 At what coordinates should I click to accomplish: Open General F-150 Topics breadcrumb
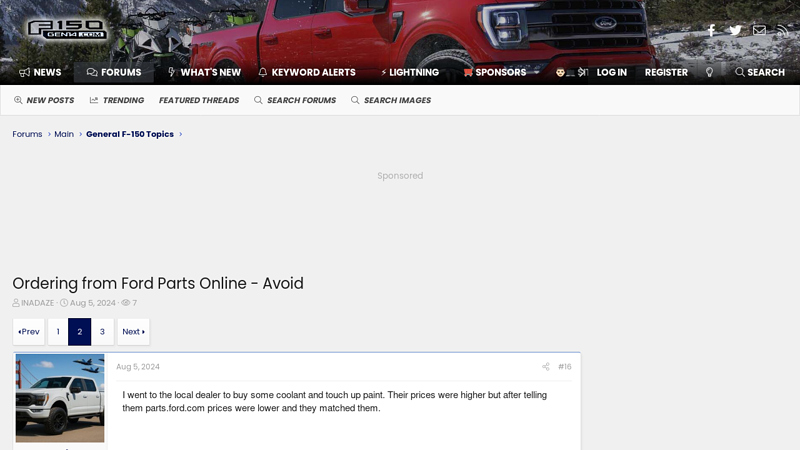click(x=130, y=134)
